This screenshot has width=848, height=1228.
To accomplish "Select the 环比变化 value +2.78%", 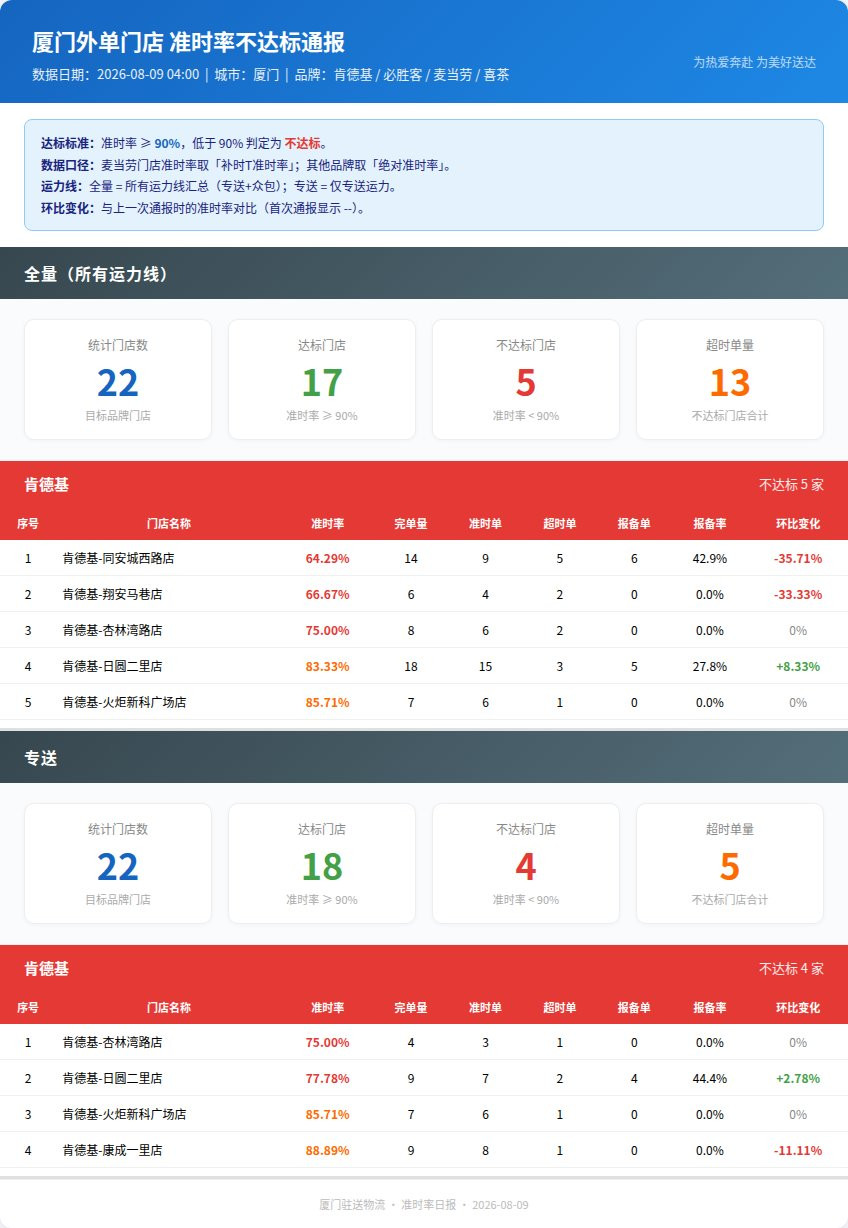I will click(798, 1078).
